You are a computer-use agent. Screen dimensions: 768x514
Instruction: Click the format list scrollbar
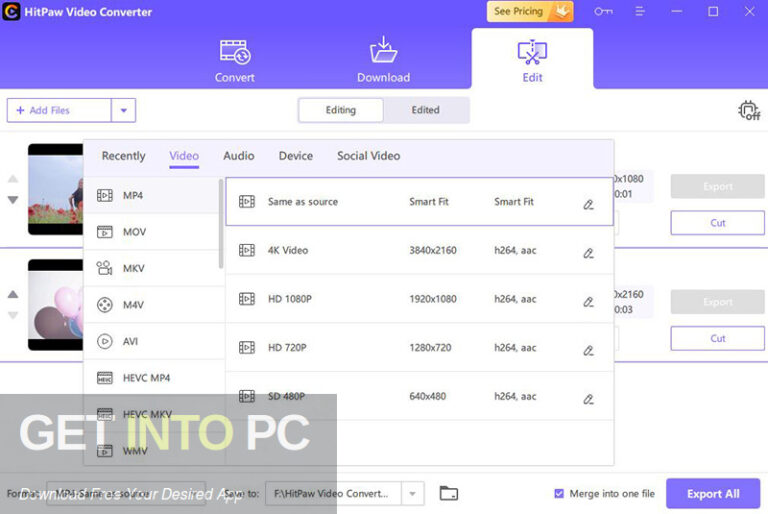(221, 223)
